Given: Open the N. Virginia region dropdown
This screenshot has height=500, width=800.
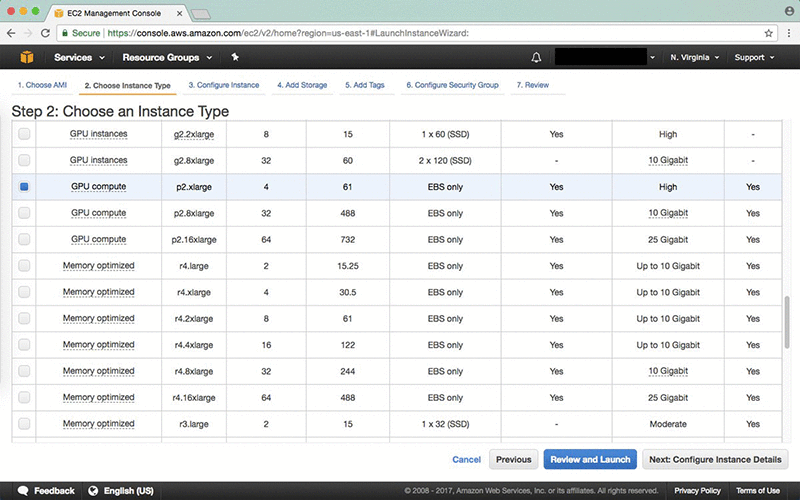Looking at the screenshot, I should pos(694,57).
